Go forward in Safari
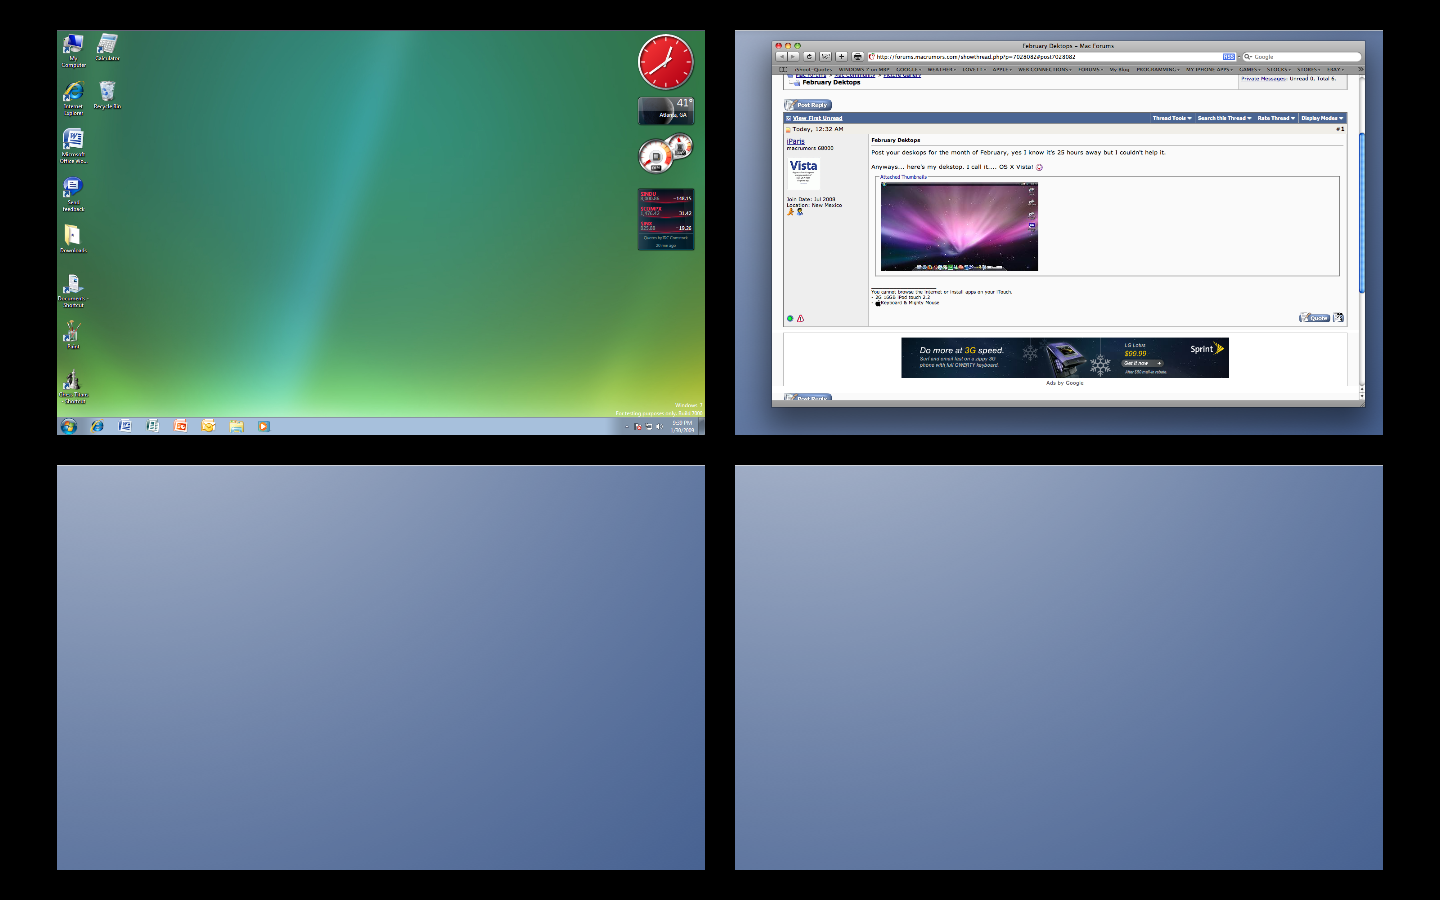The width and height of the screenshot is (1440, 900). tap(793, 57)
